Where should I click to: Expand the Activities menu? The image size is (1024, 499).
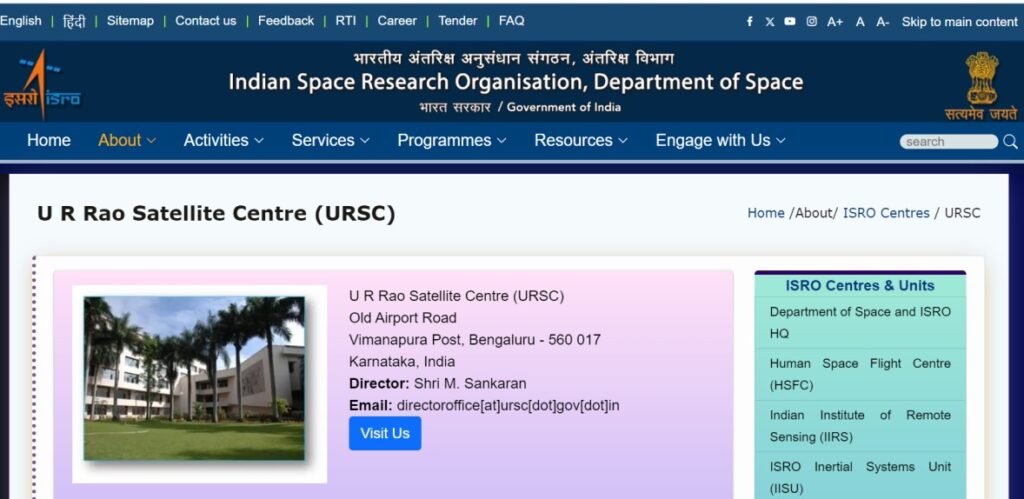223,140
